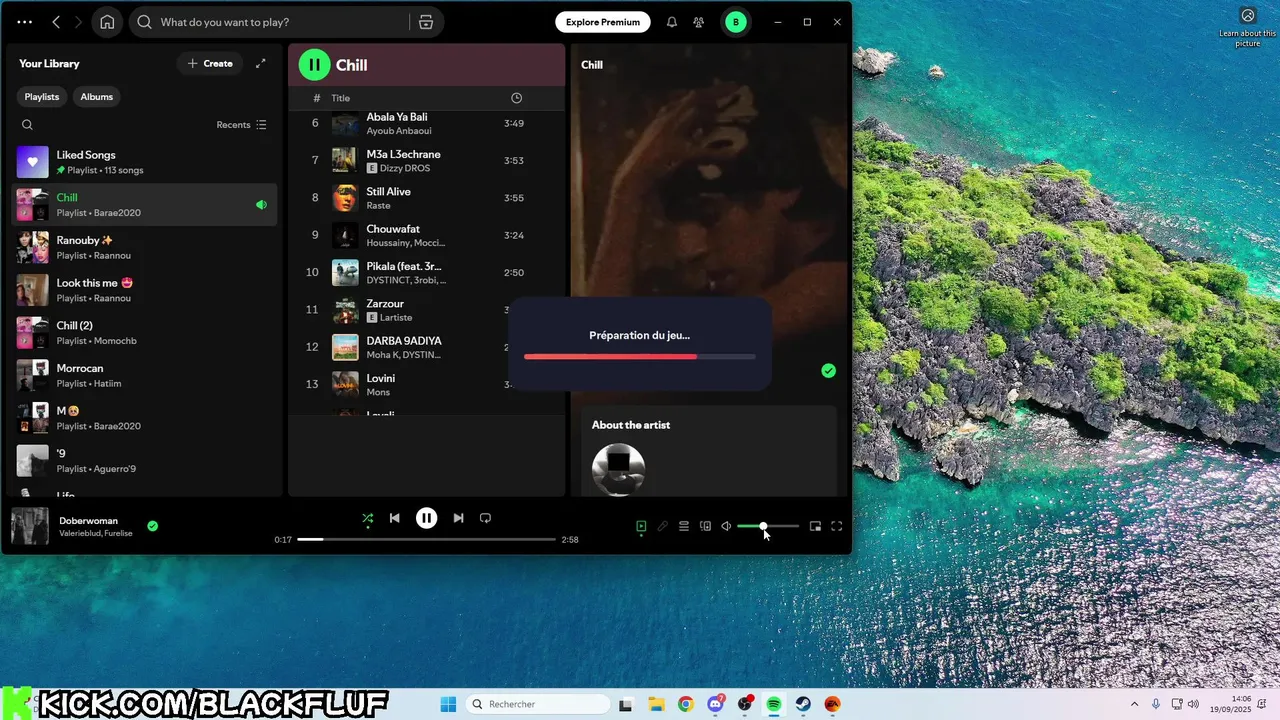This screenshot has width=1280, height=720.
Task: Search in Your Library
Action: tap(27, 125)
